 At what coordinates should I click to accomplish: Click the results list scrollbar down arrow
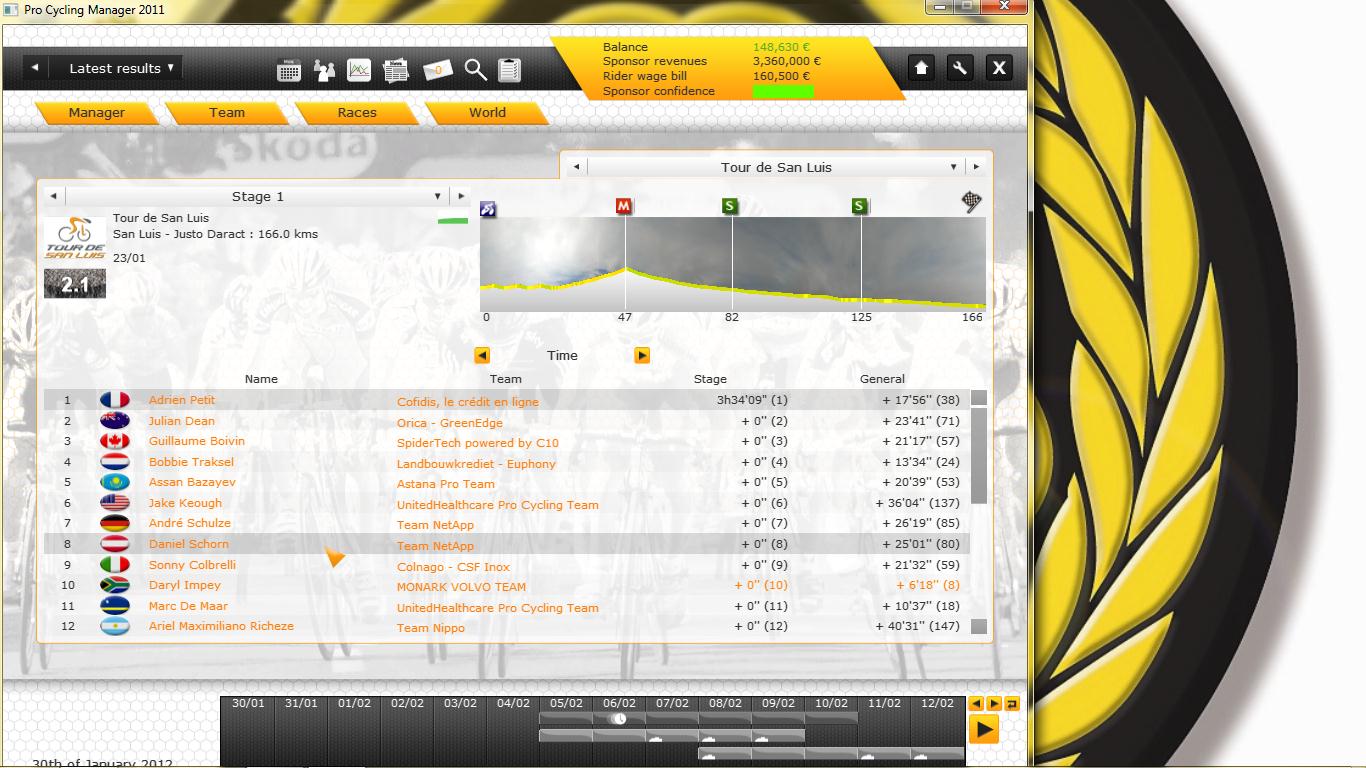pyautogui.click(x=979, y=627)
